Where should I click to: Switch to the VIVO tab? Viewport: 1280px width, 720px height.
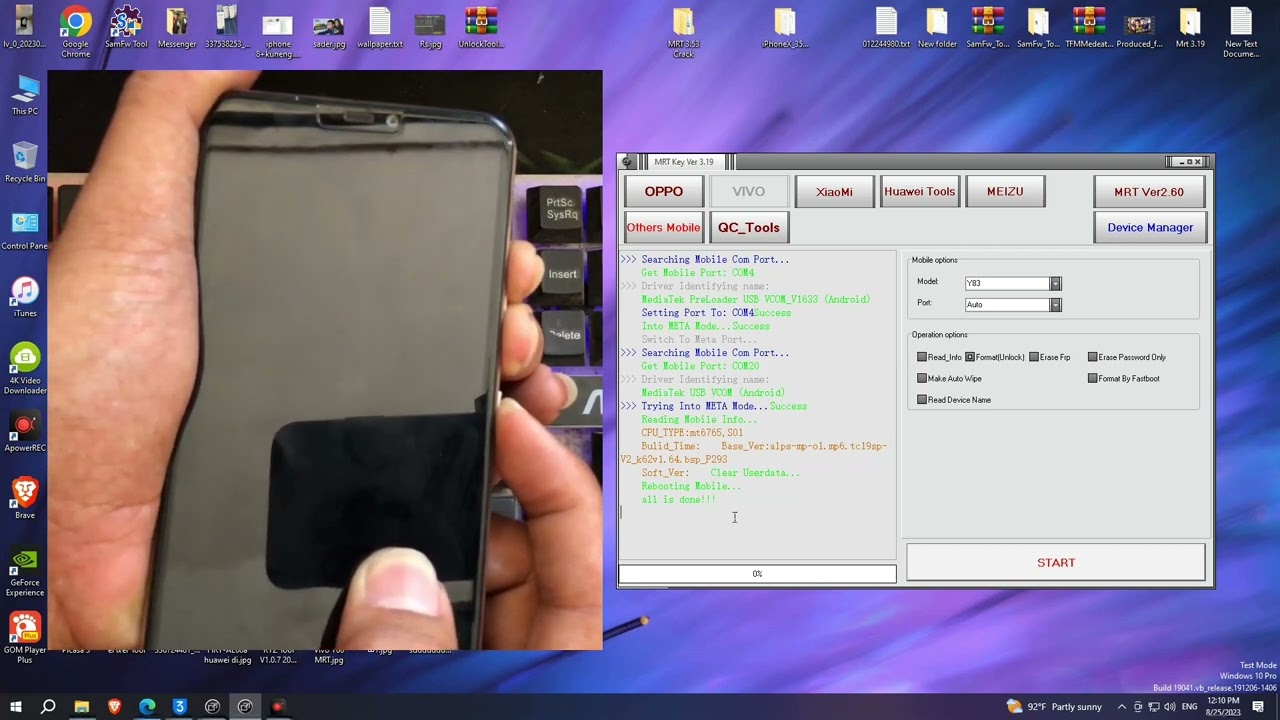click(x=748, y=191)
